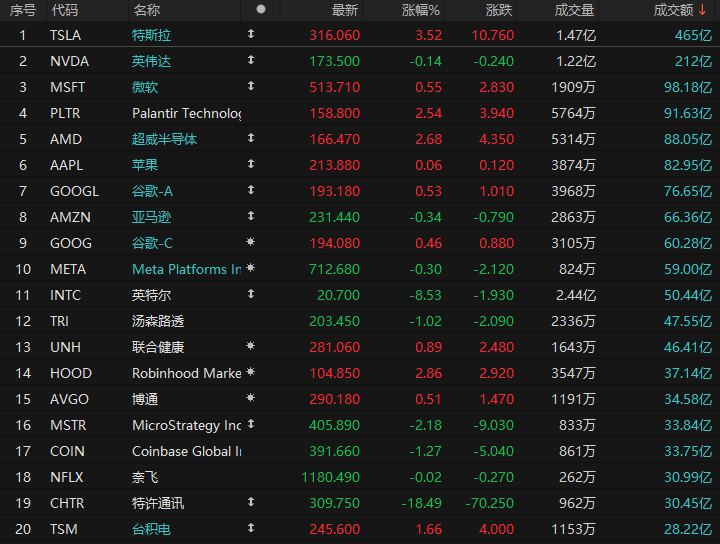This screenshot has width=720, height=544.
Task: Open the 谷歌-A stock link
Action: coord(152,191)
